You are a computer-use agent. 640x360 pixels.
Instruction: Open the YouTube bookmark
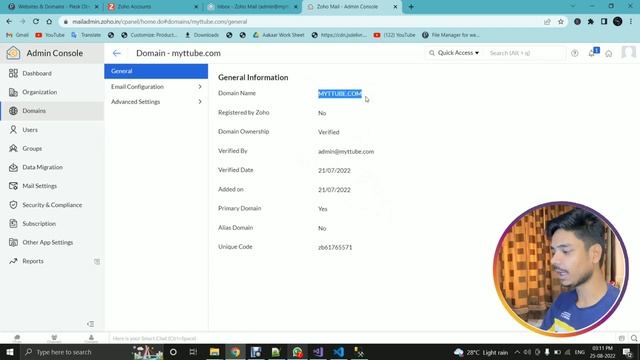coord(50,35)
